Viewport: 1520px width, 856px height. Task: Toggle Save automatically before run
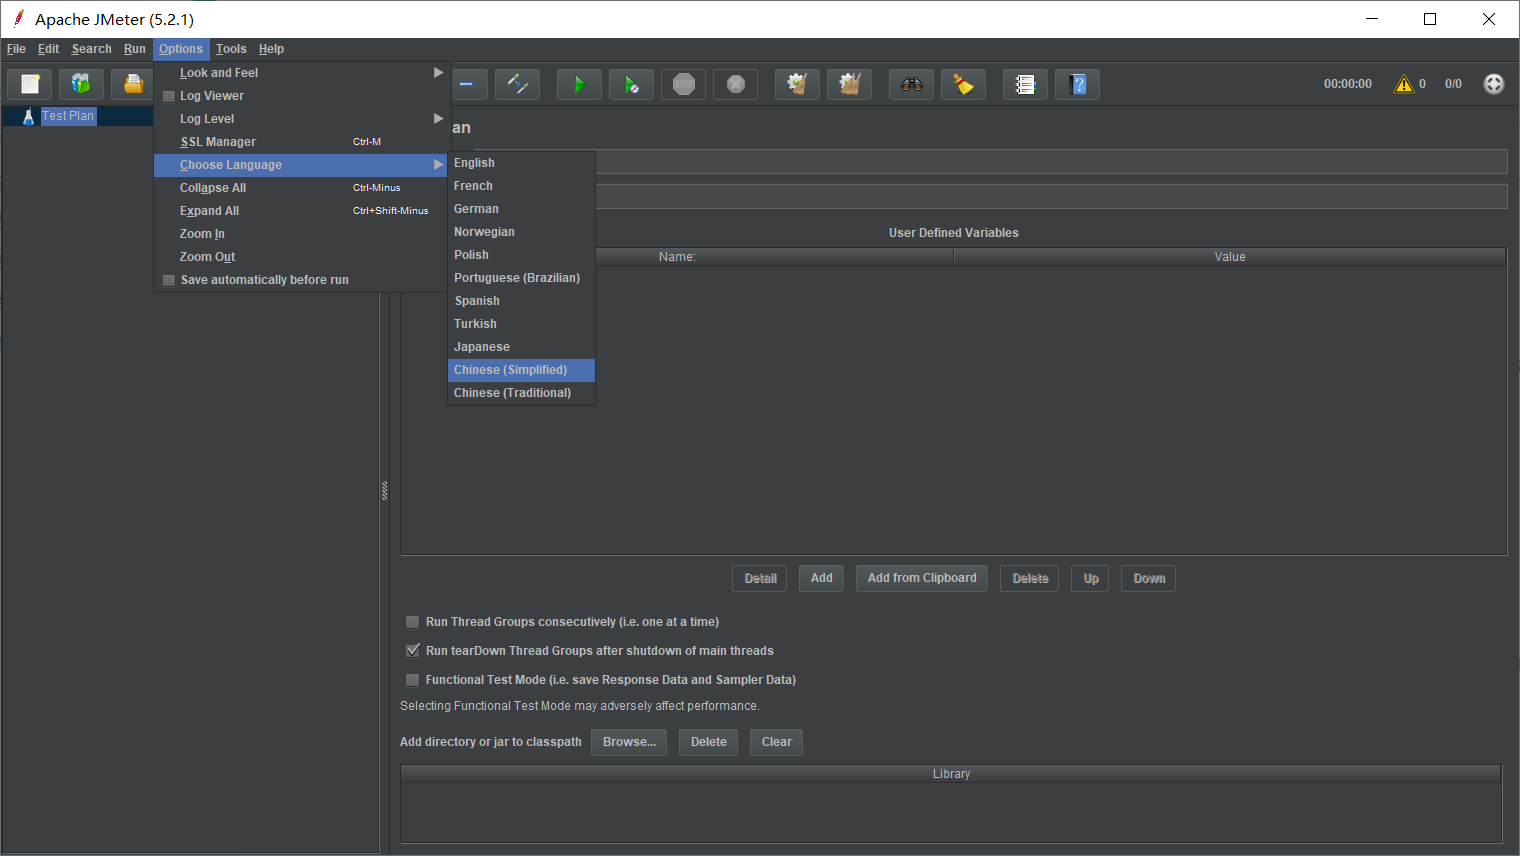coord(169,280)
